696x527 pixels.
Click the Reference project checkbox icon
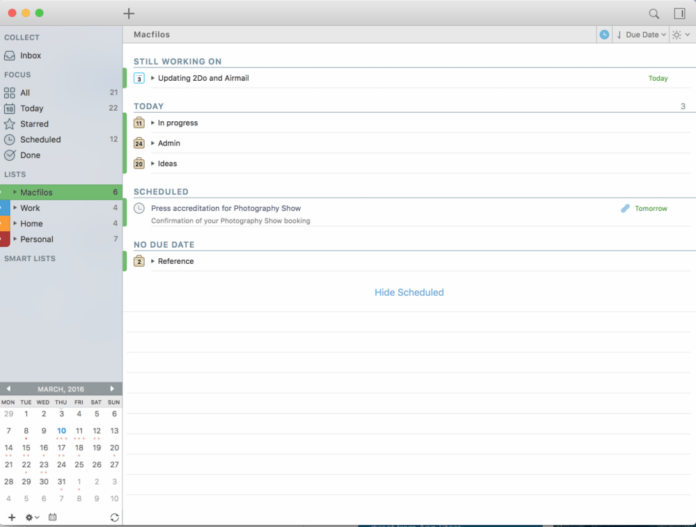[139, 261]
